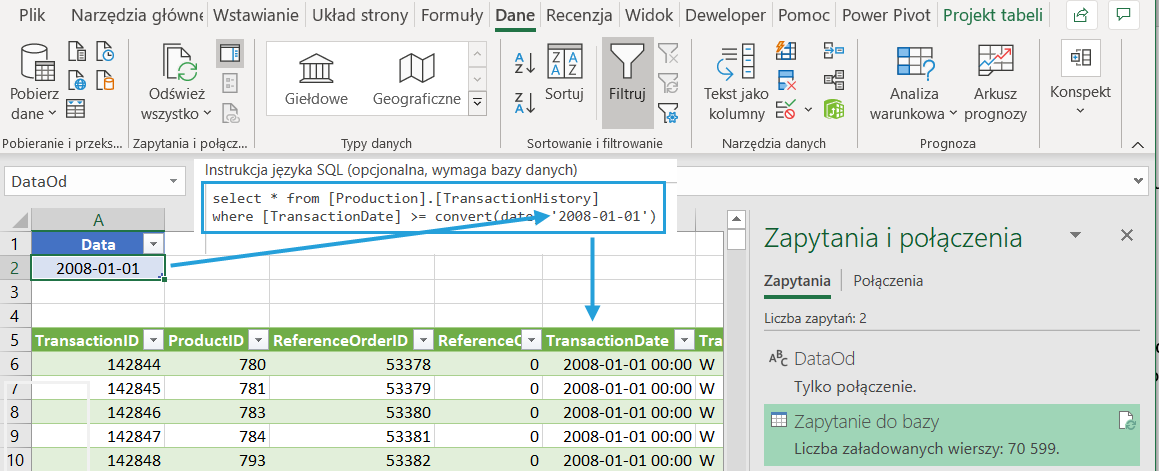1159x471 pixels.
Task: Open the Data column filter arrow
Action: pos(153,244)
